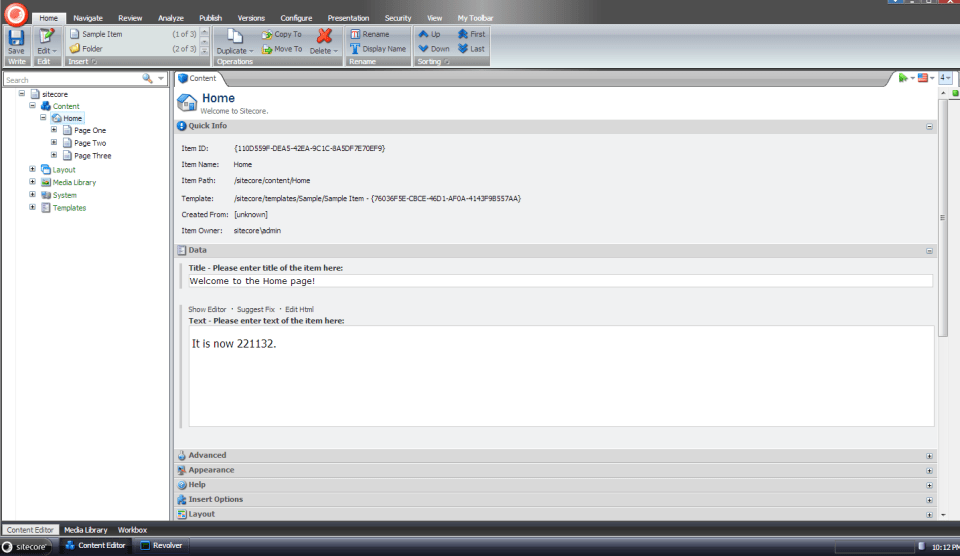Open the Publish ribbon tab
This screenshot has width=960, height=556.
(210, 18)
